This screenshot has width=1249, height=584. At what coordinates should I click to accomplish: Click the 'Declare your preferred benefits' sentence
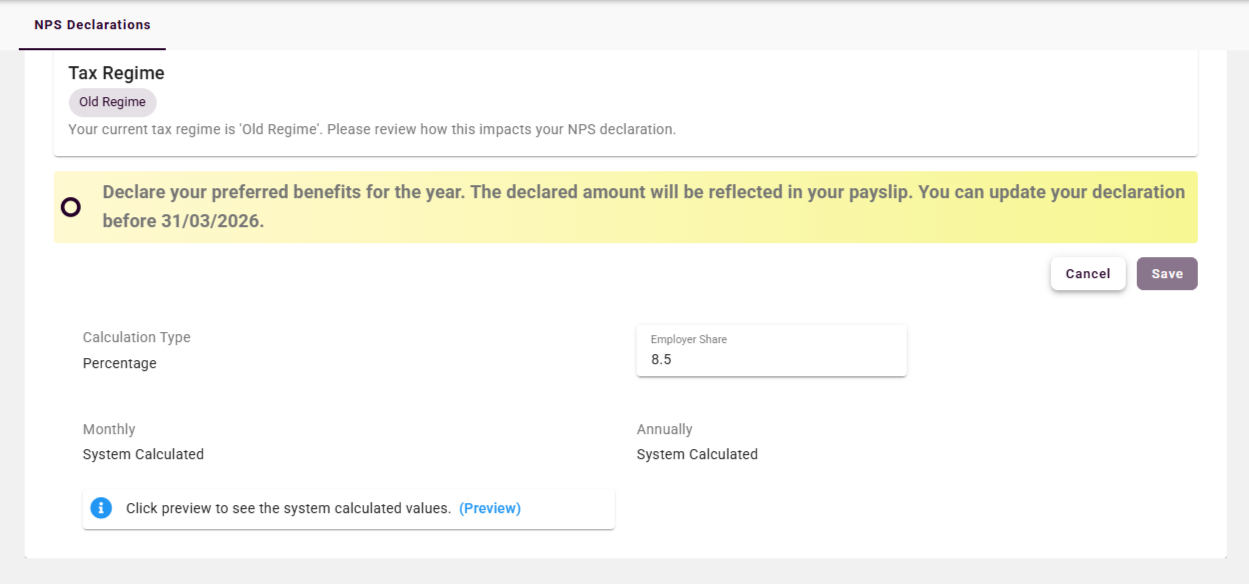(282, 192)
